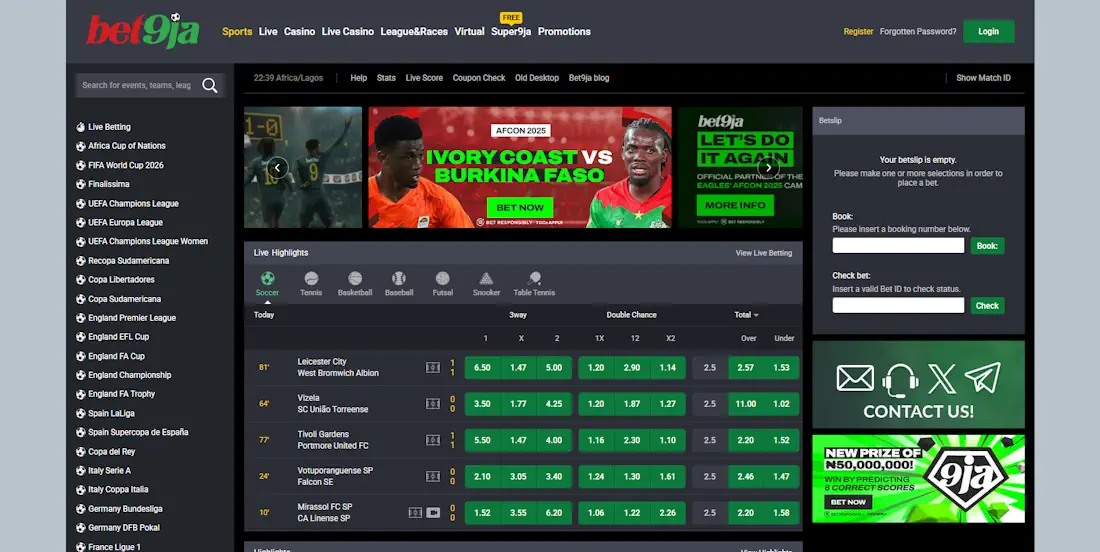This screenshot has width=1100, height=552.
Task: Open the Virtual tab
Action: tap(469, 32)
